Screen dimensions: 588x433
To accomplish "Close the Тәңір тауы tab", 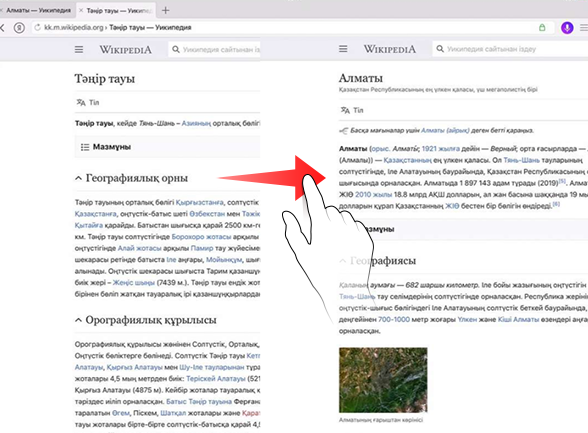I will tap(81, 10).
